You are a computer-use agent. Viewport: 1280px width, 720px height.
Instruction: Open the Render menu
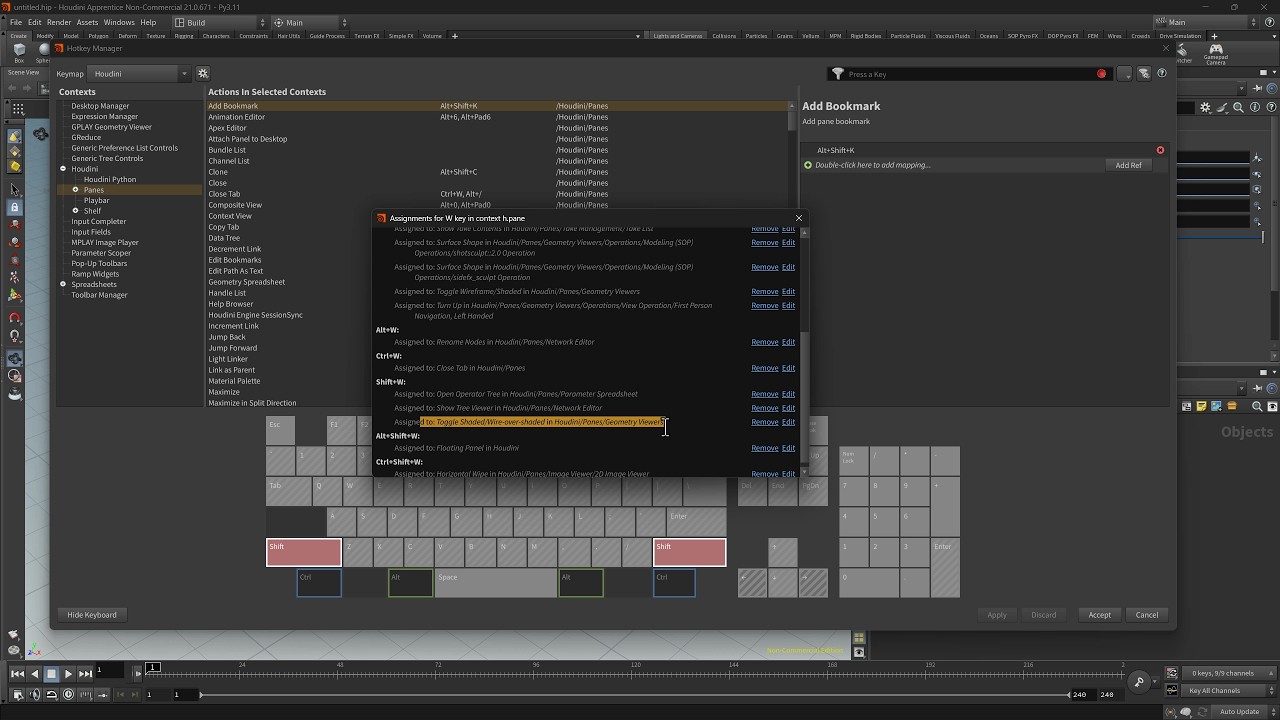coord(59,22)
